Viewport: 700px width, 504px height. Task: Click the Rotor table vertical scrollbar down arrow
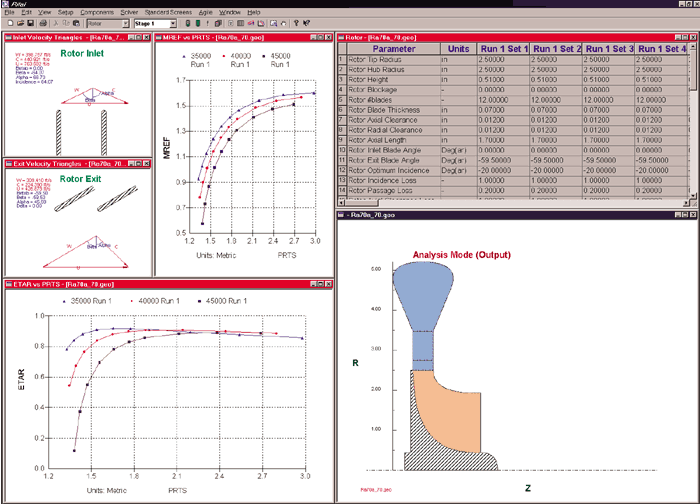coord(693,196)
